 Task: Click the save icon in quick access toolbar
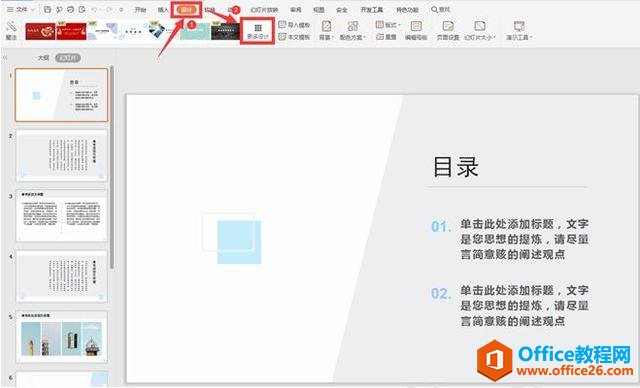click(x=47, y=9)
